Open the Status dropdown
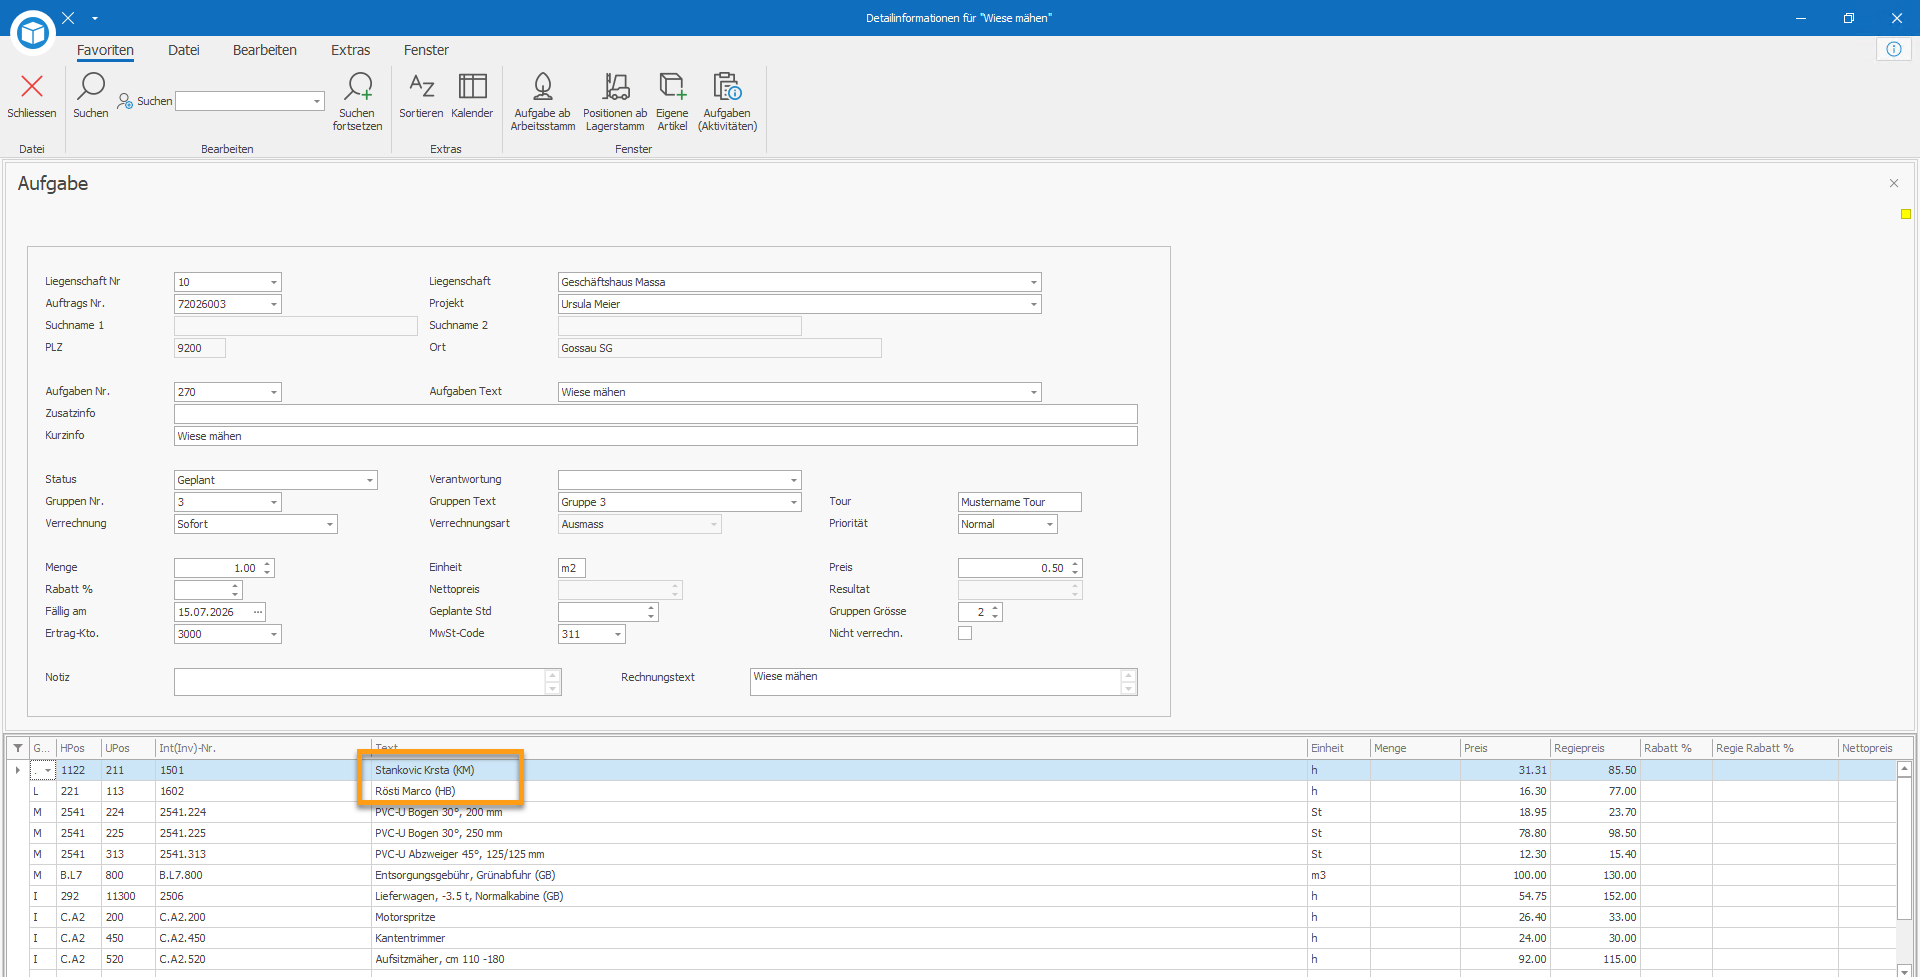The image size is (1920, 977). coord(370,480)
